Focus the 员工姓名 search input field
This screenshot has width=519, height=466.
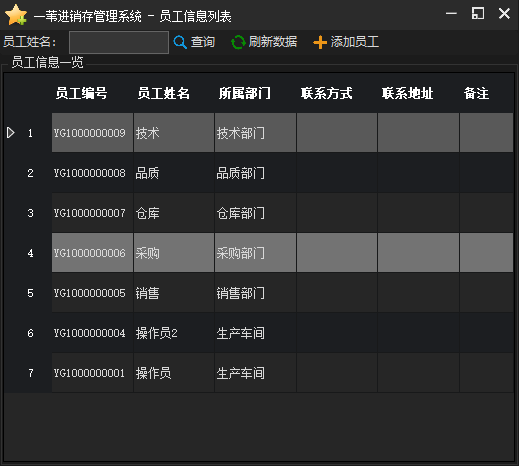119,42
